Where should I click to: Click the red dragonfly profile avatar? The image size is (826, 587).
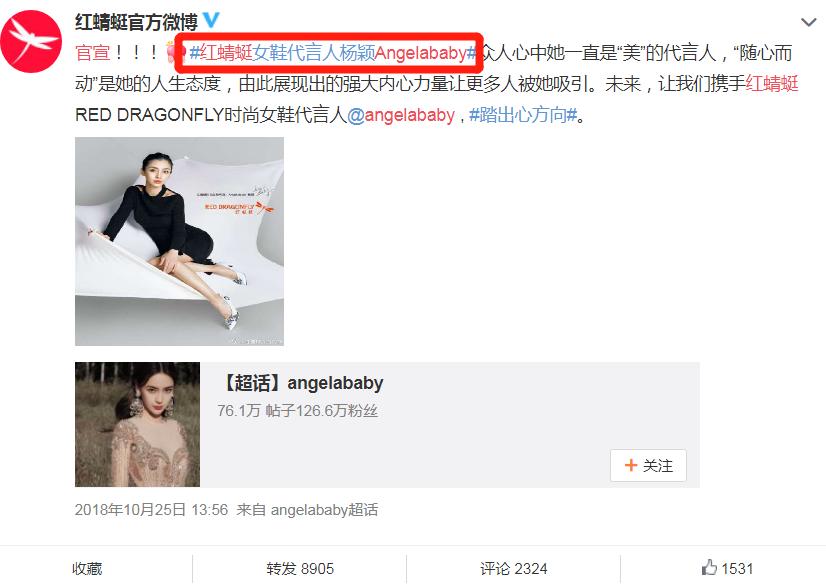(31, 42)
